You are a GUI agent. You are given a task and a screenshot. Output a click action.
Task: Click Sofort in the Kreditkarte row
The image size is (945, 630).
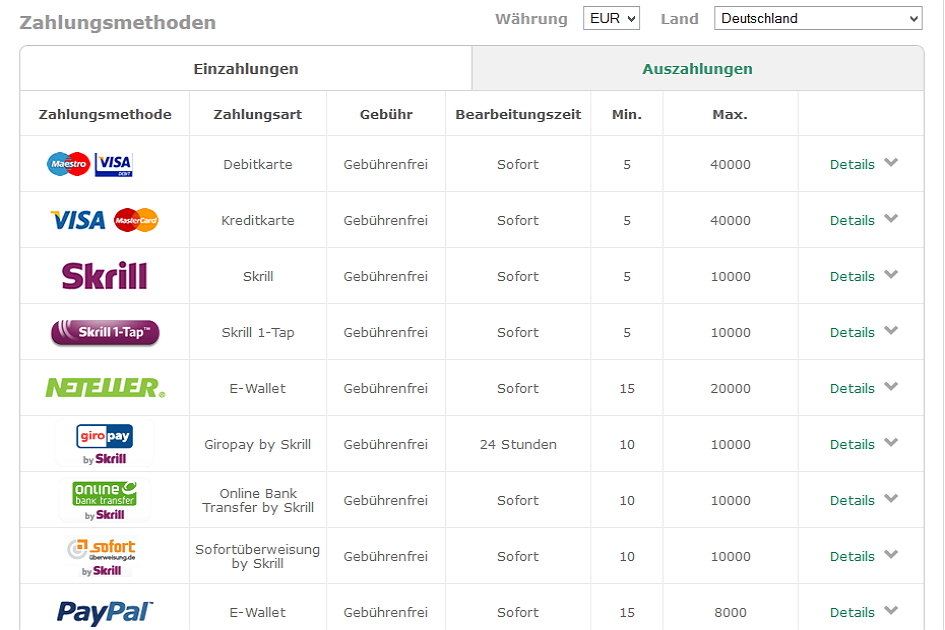[x=518, y=221]
